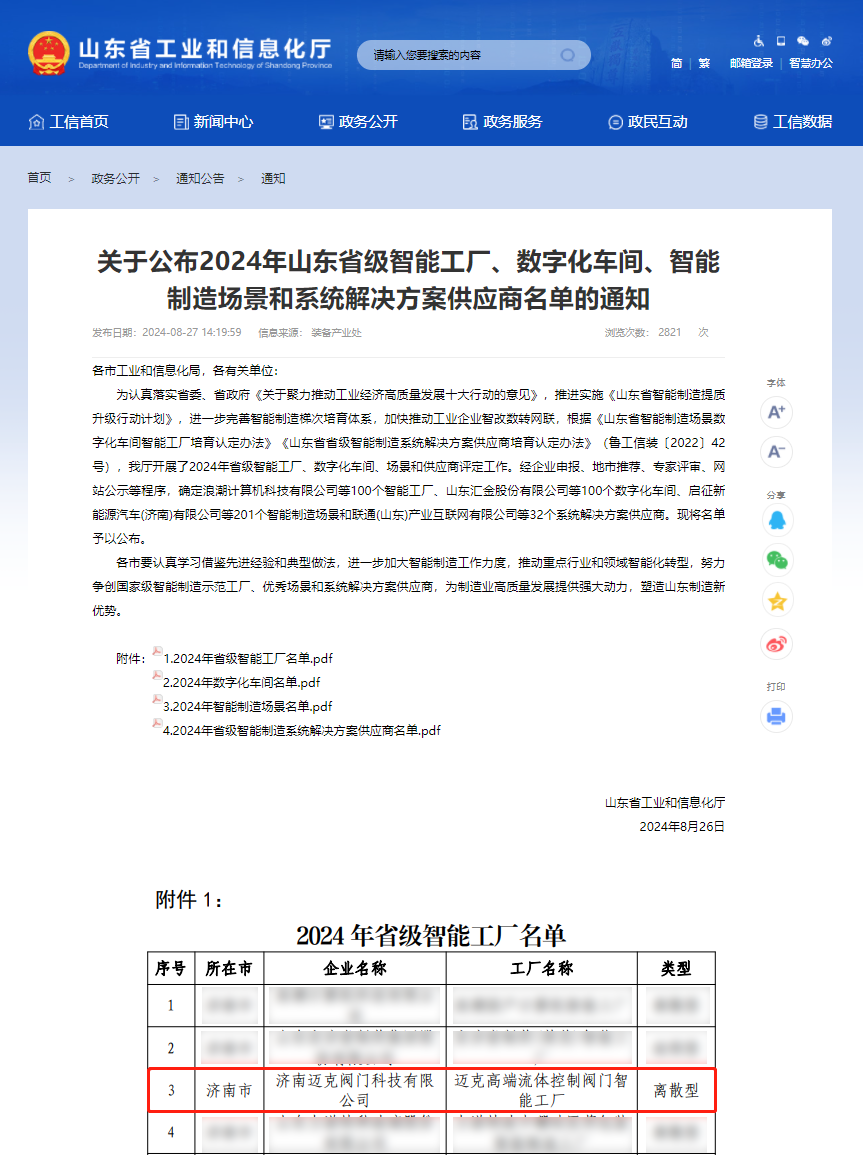This screenshot has width=863, height=1155.
Task: Open 新闻中心 navigation menu
Action: pos(213,122)
